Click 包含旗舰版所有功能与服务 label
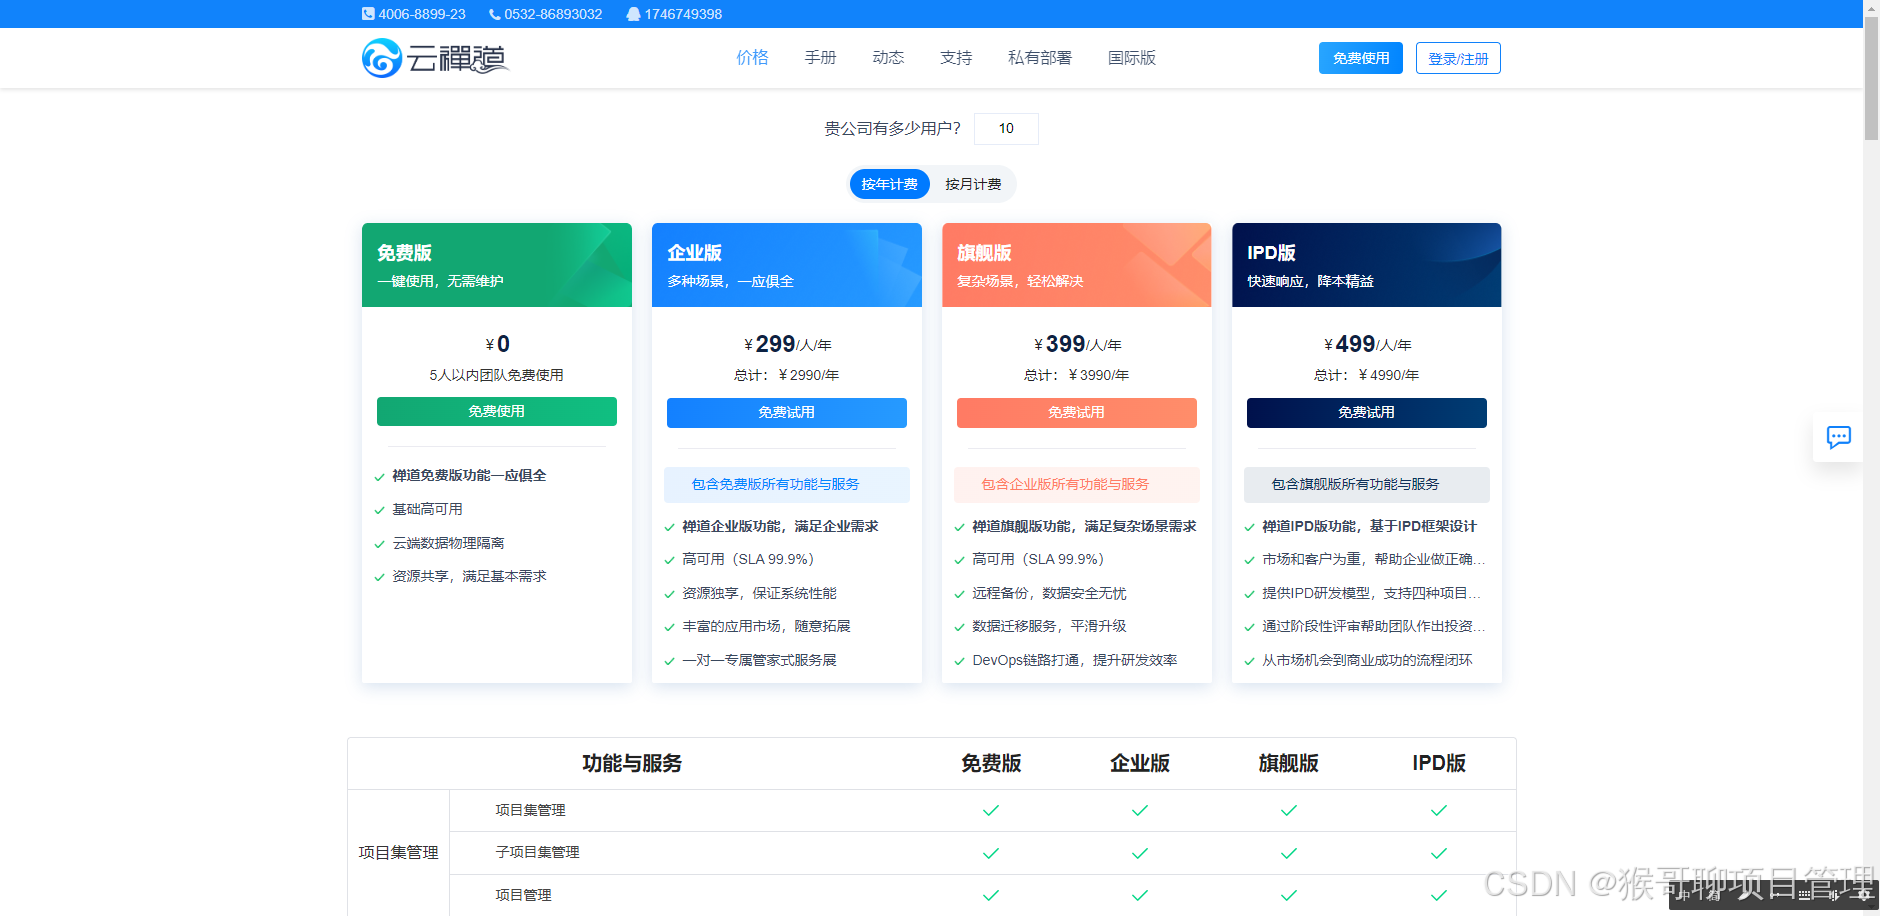This screenshot has height=916, width=1880. point(1367,485)
